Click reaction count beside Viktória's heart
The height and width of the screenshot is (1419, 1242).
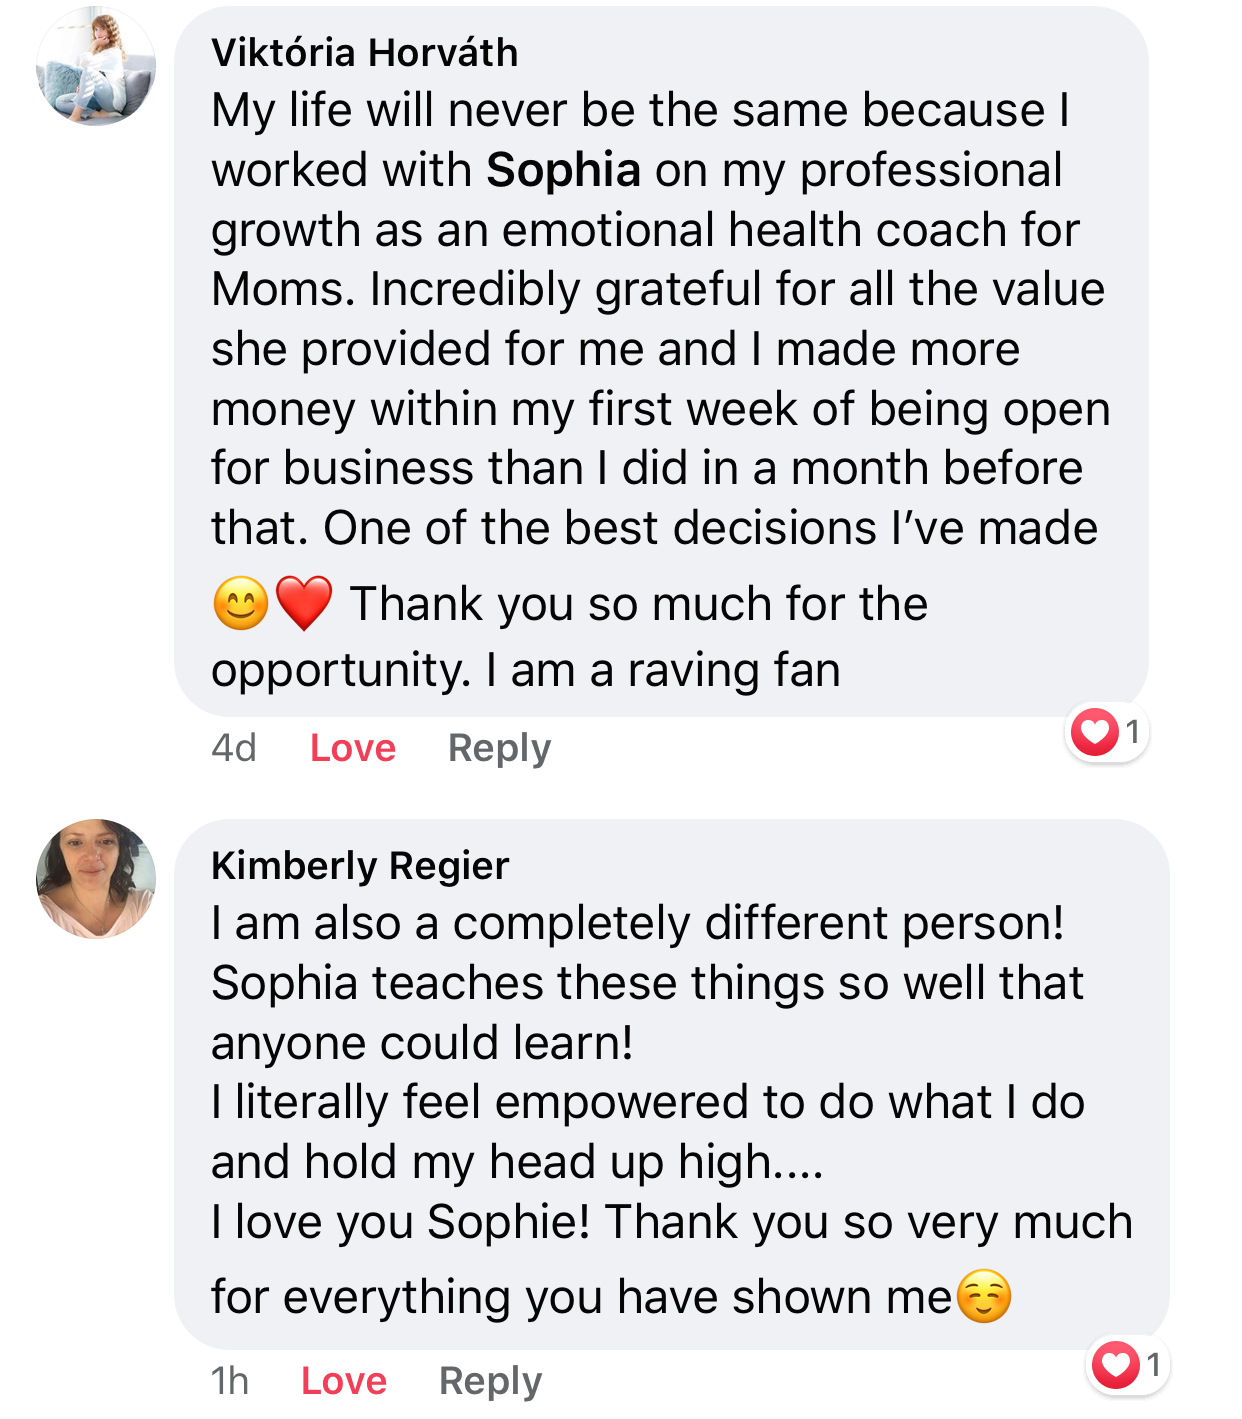coord(1132,732)
